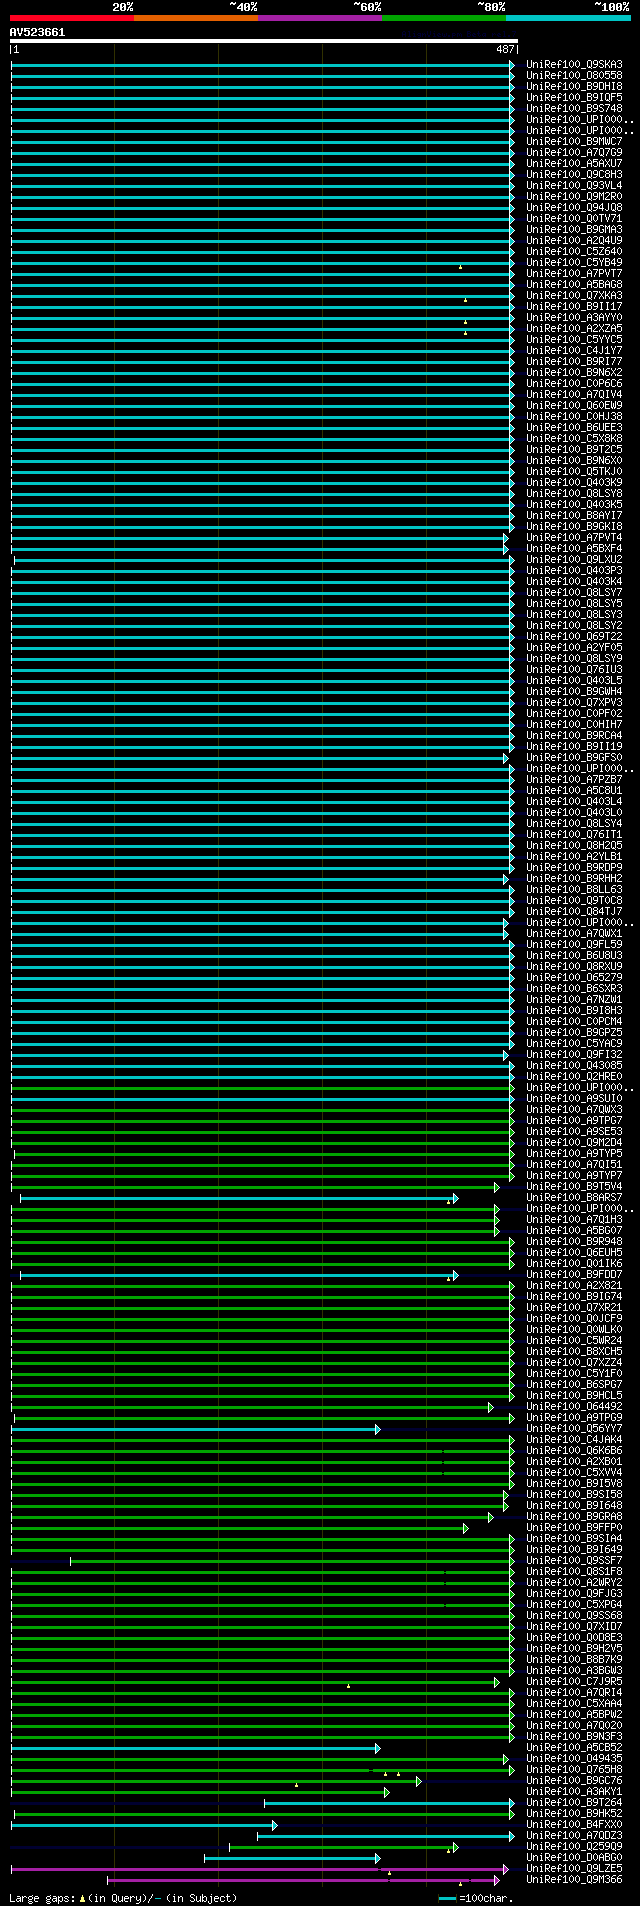Click the cyan alignment bar of UniRef100_B8ARS7
The width and height of the screenshot is (640, 1906).
[238, 1198]
